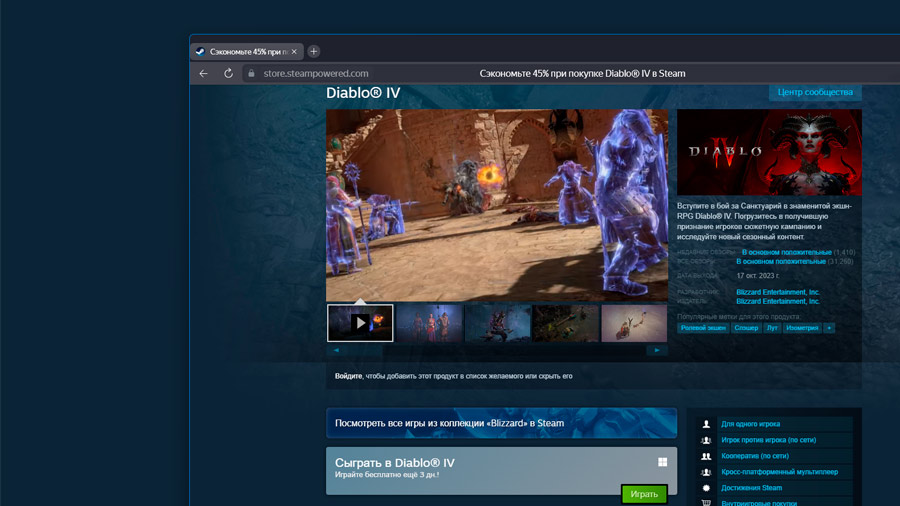This screenshot has width=900, height=506.
Task: Open the second screenshot thumbnail
Action: (429, 323)
